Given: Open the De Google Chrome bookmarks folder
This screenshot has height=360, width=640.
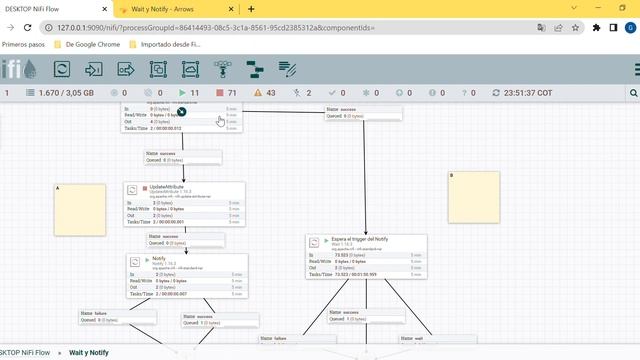Looking at the screenshot, I should [x=87, y=44].
